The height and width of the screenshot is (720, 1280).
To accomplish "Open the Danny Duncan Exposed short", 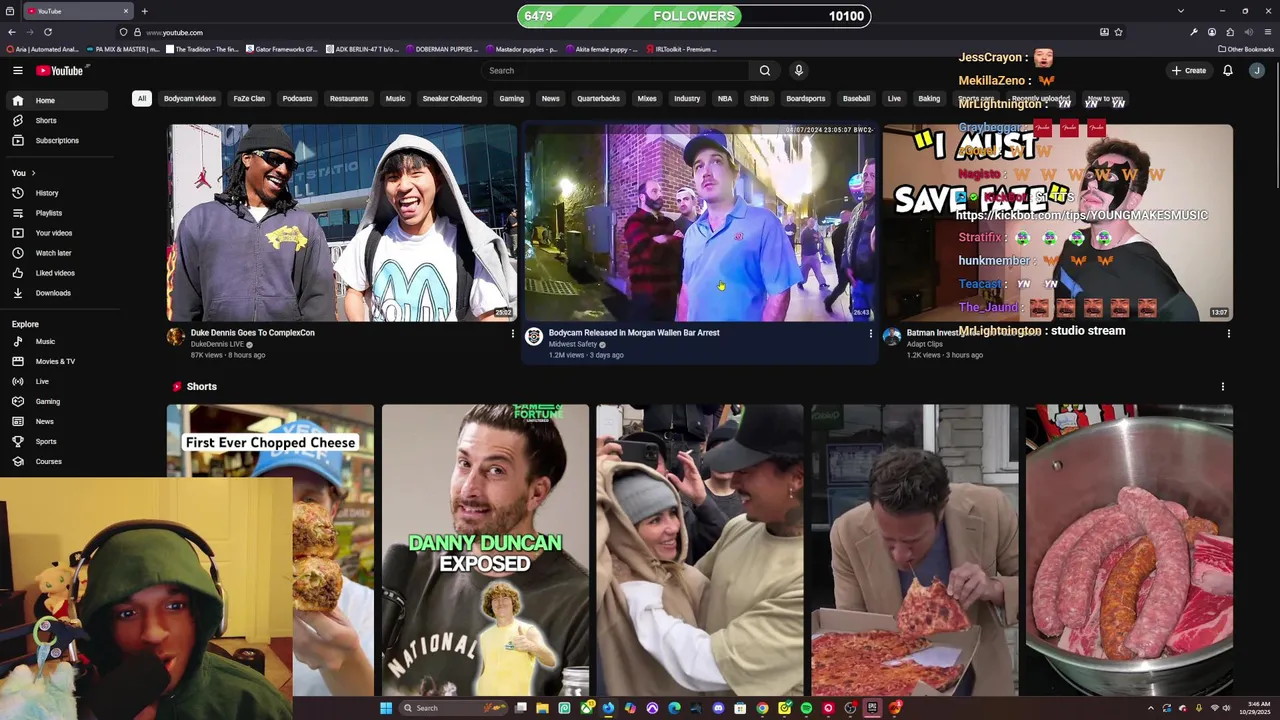I will [x=485, y=550].
